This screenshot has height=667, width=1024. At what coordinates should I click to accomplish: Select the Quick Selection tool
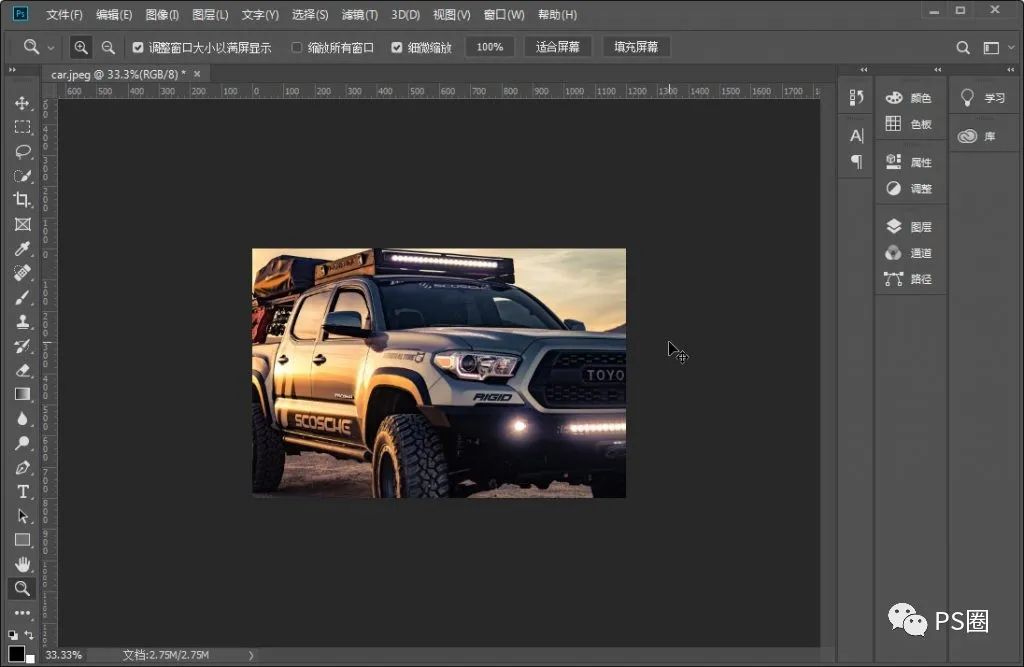click(22, 176)
